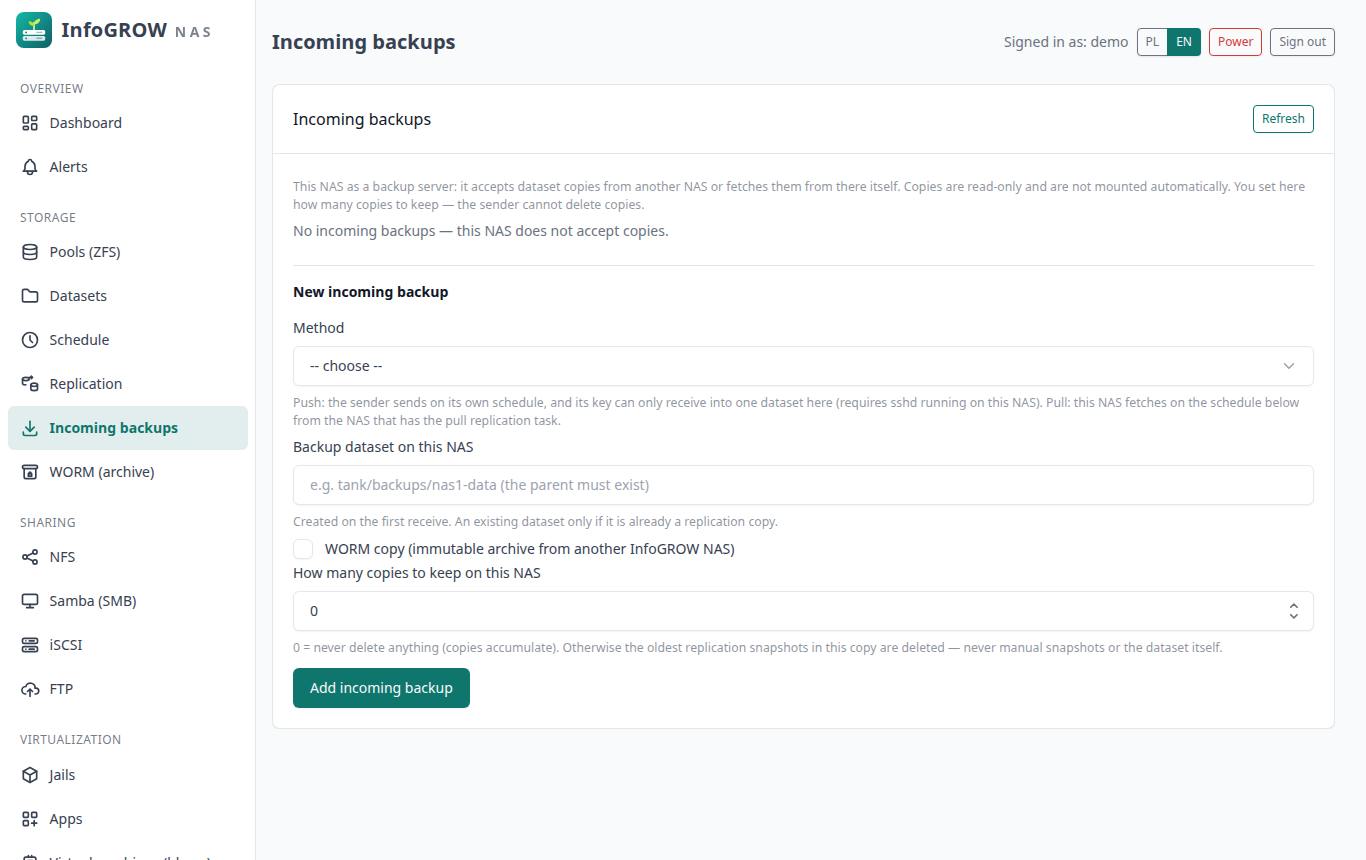
Task: Click the 'SHARING' sidebar section label
Action: point(48,523)
